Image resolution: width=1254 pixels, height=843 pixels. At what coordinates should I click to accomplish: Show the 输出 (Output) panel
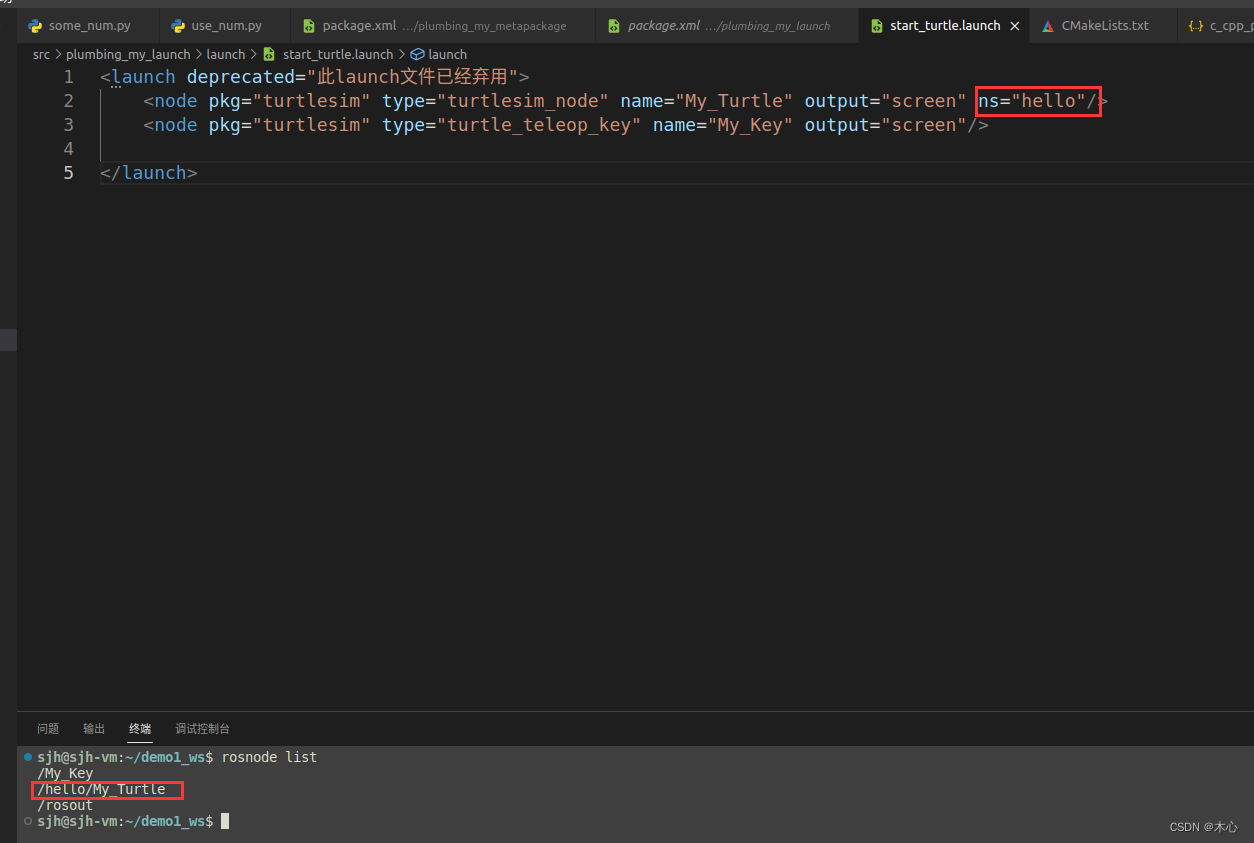click(x=94, y=729)
